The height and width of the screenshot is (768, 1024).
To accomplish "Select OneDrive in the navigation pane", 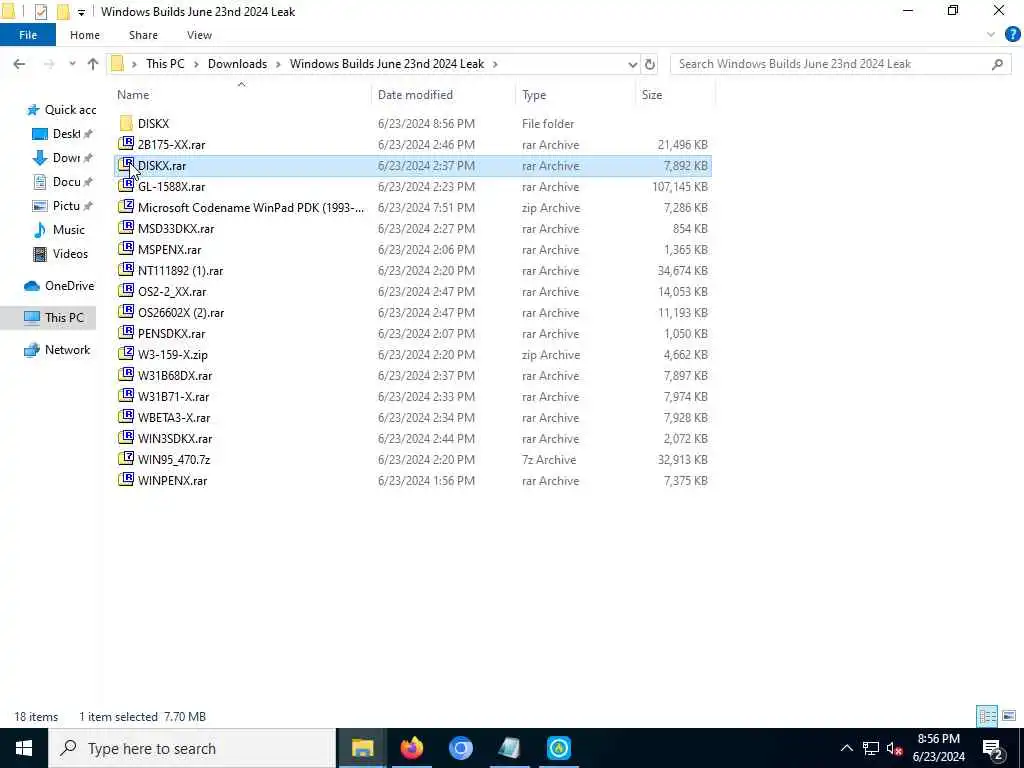I will click(x=59, y=285).
